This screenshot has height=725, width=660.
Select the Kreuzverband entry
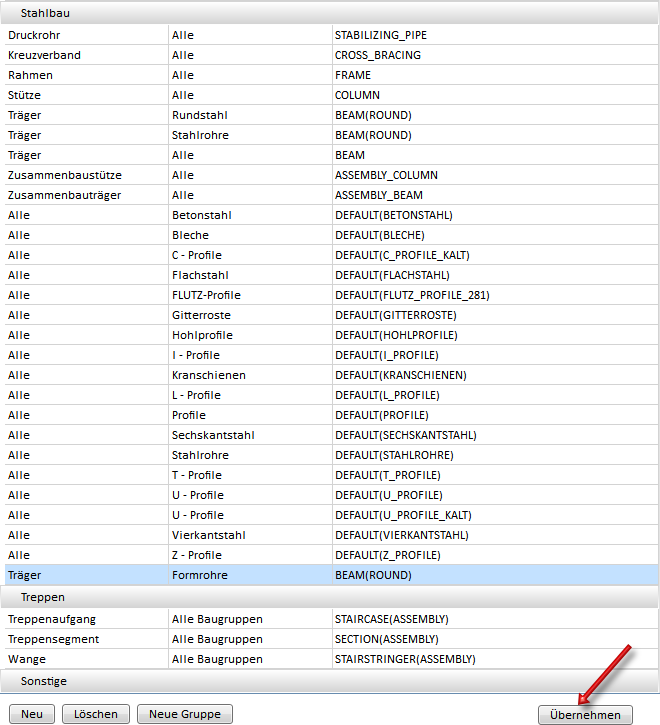click(x=44, y=55)
